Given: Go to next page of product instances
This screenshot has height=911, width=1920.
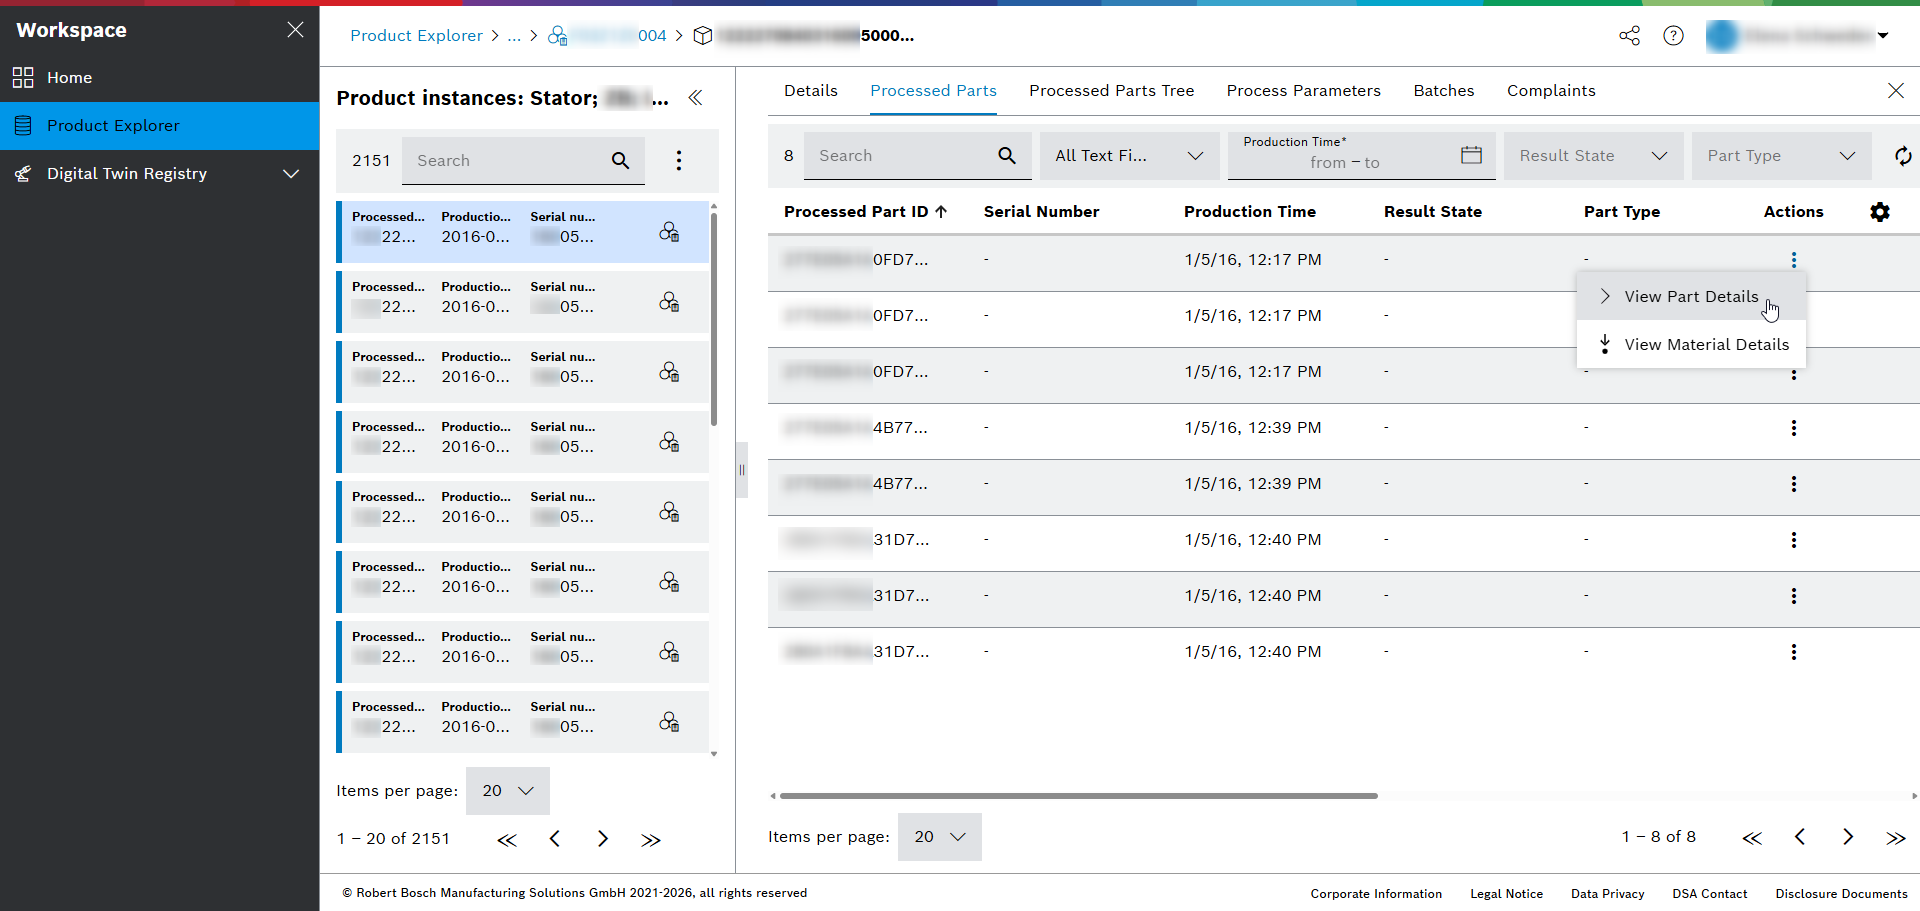Looking at the screenshot, I should pyautogui.click(x=603, y=839).
